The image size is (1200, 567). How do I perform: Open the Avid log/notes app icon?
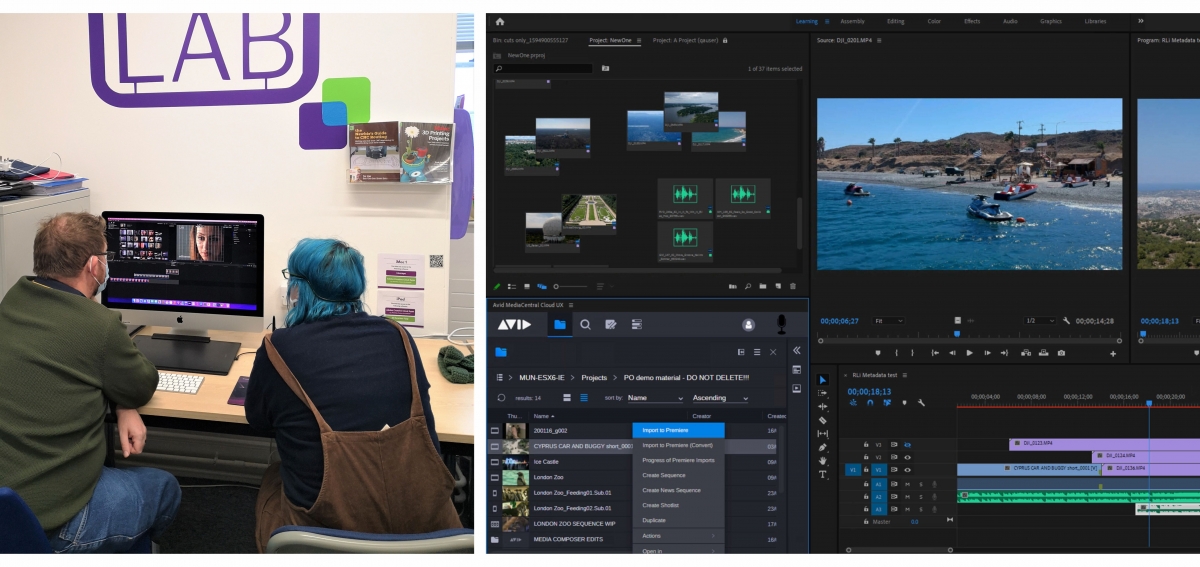point(611,324)
